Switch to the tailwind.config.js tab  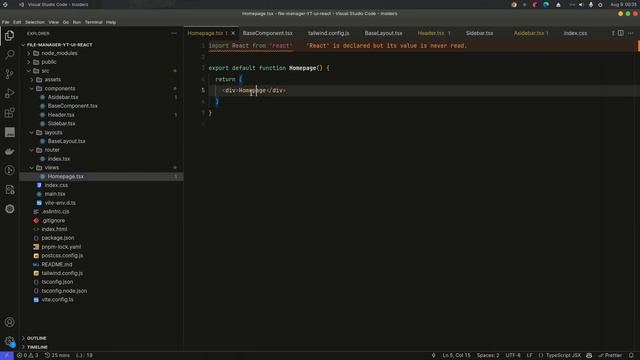point(329,33)
